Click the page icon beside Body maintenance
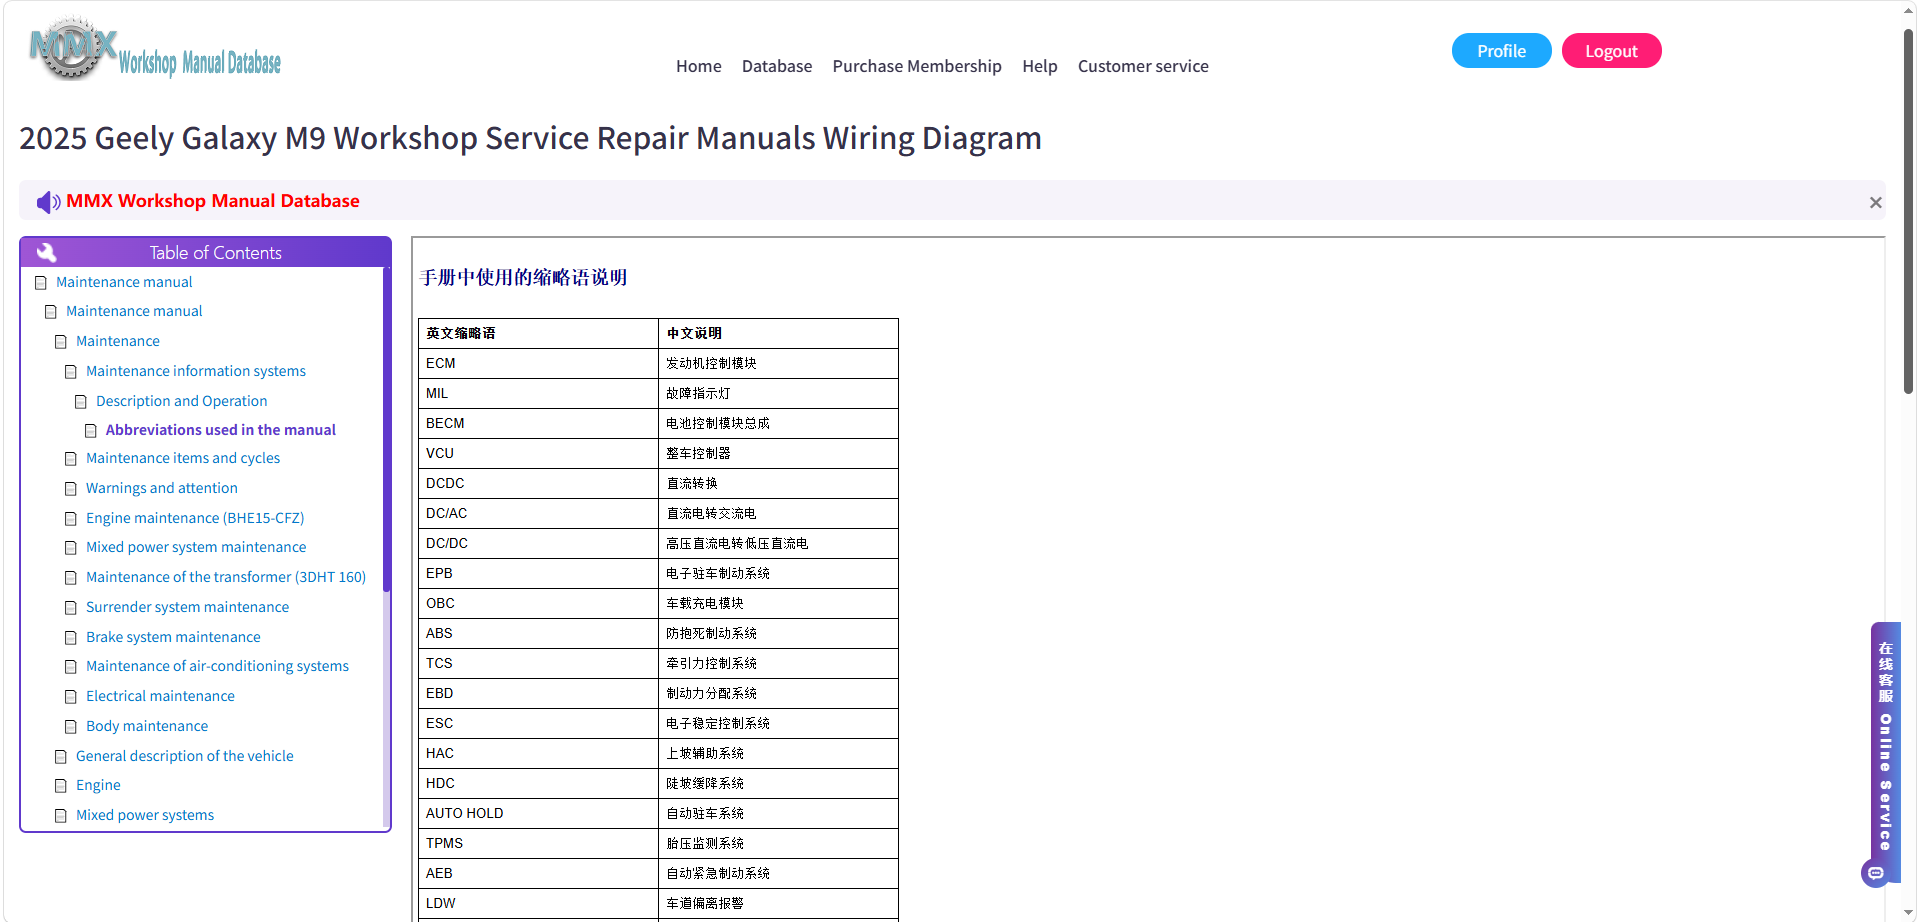Viewport: 1918px width, 922px height. [71, 727]
